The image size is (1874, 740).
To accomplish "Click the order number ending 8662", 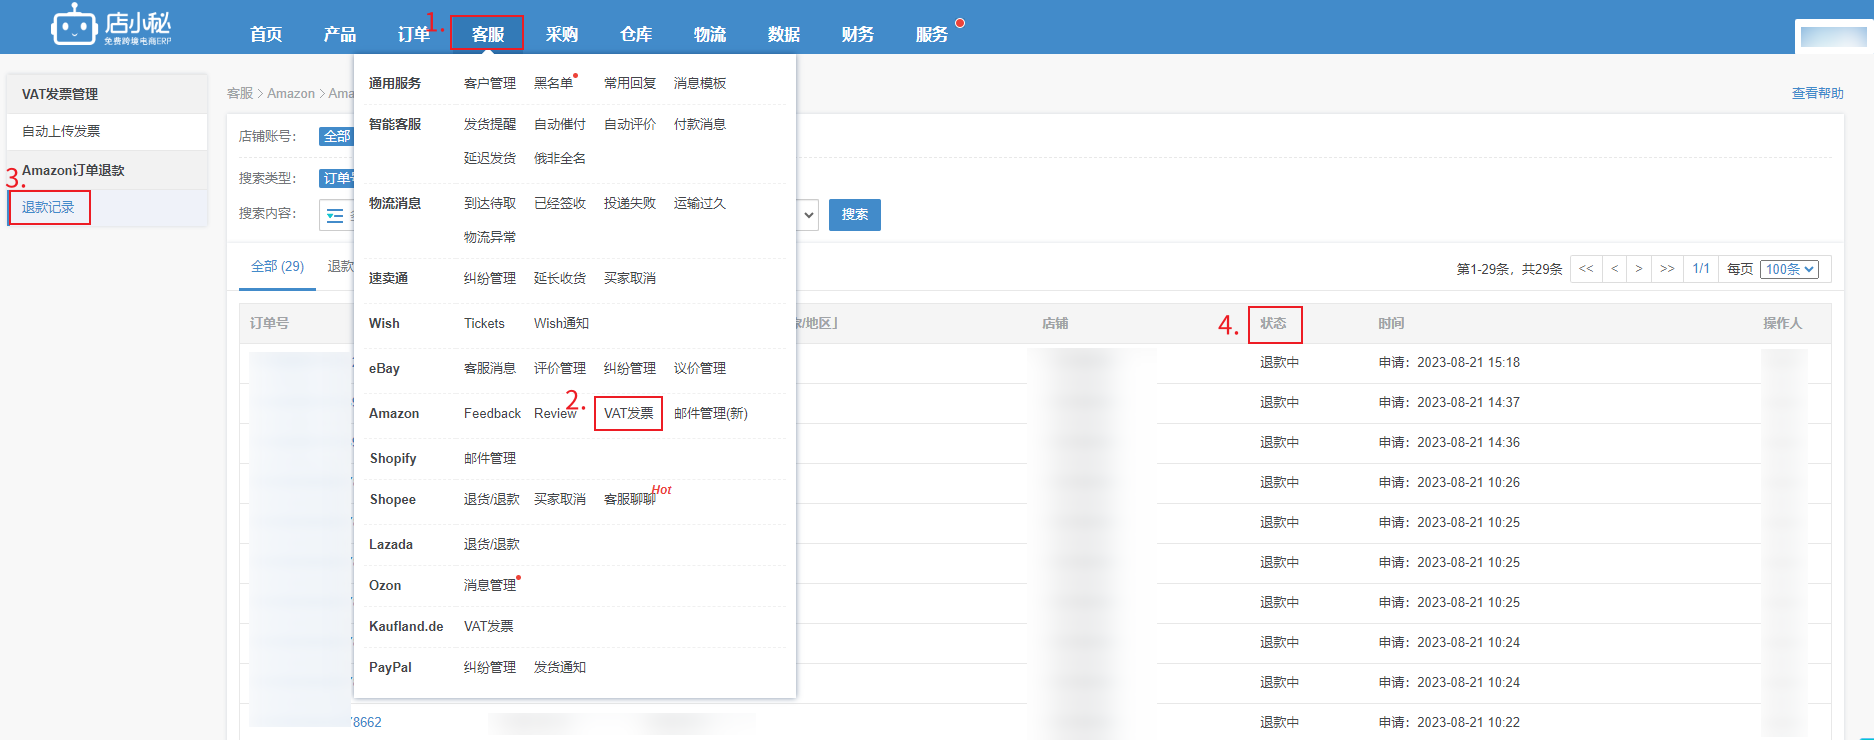I will click(x=366, y=722).
